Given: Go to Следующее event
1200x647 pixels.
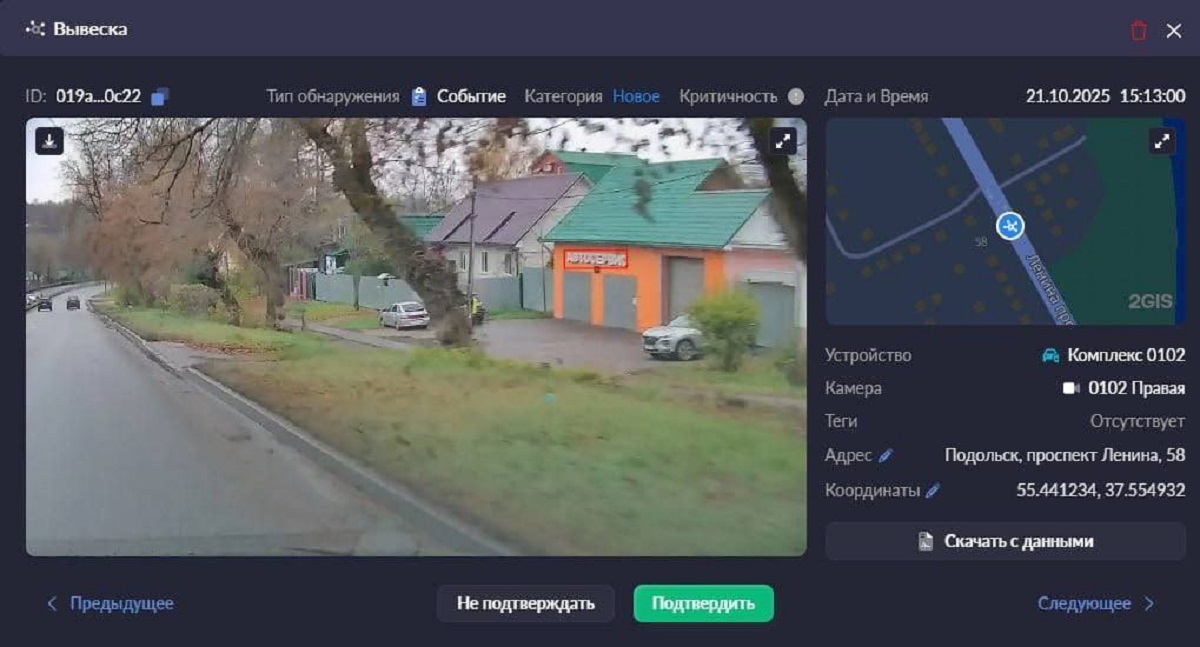Looking at the screenshot, I should 1095,603.
